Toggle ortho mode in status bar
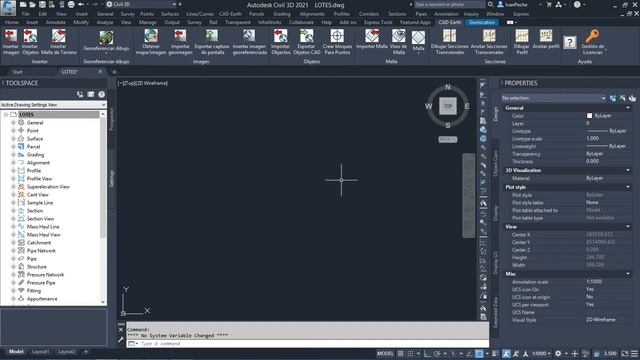 click(427, 353)
